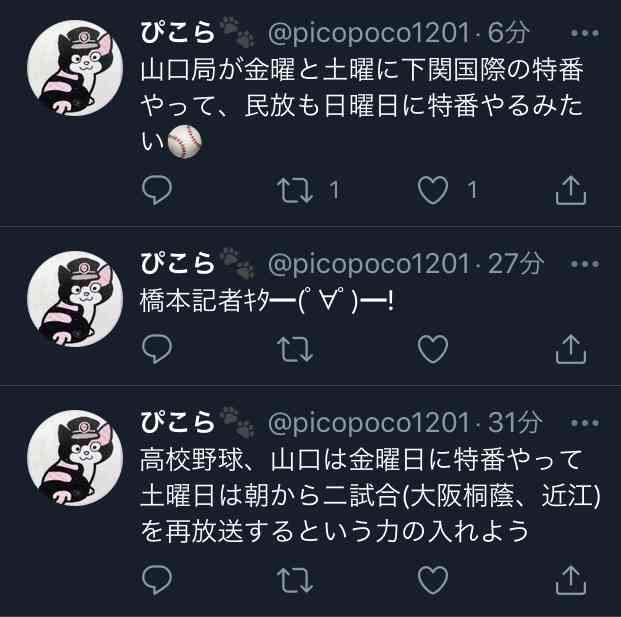Open ぴこら display name on 橋本記者 tweet
Viewport: 621px width, 617px height.
177,263
